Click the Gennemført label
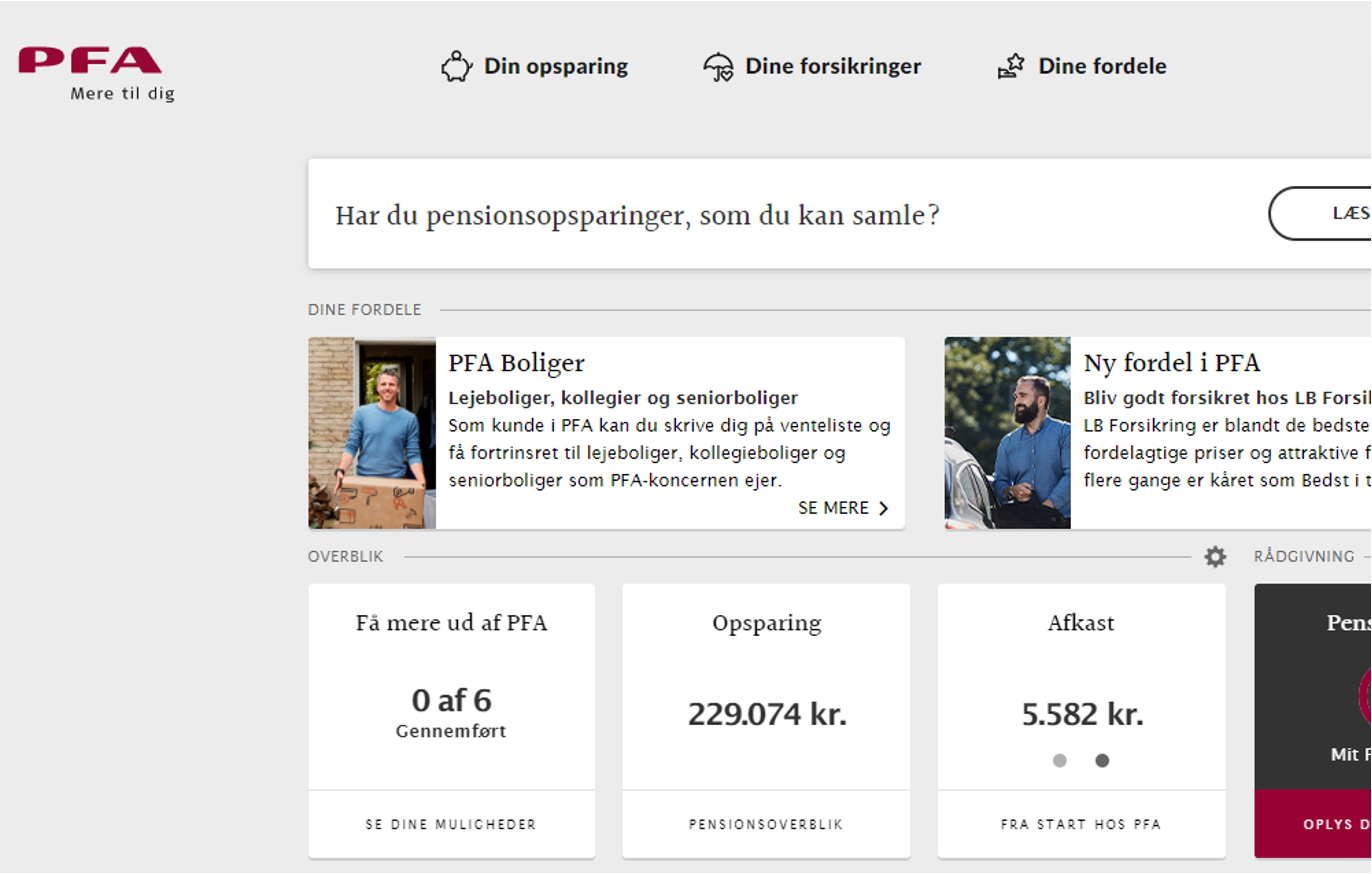Screen dimensions: 1372x874 [451, 732]
